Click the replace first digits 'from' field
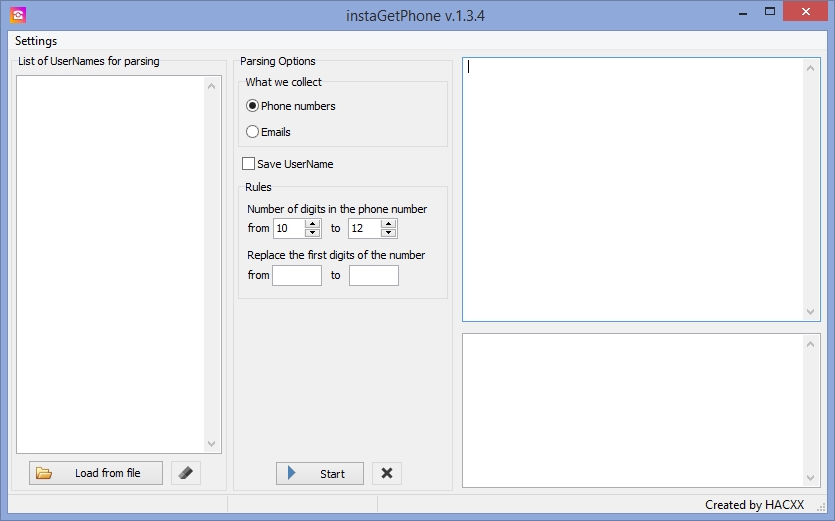The image size is (835, 521). tap(297, 275)
